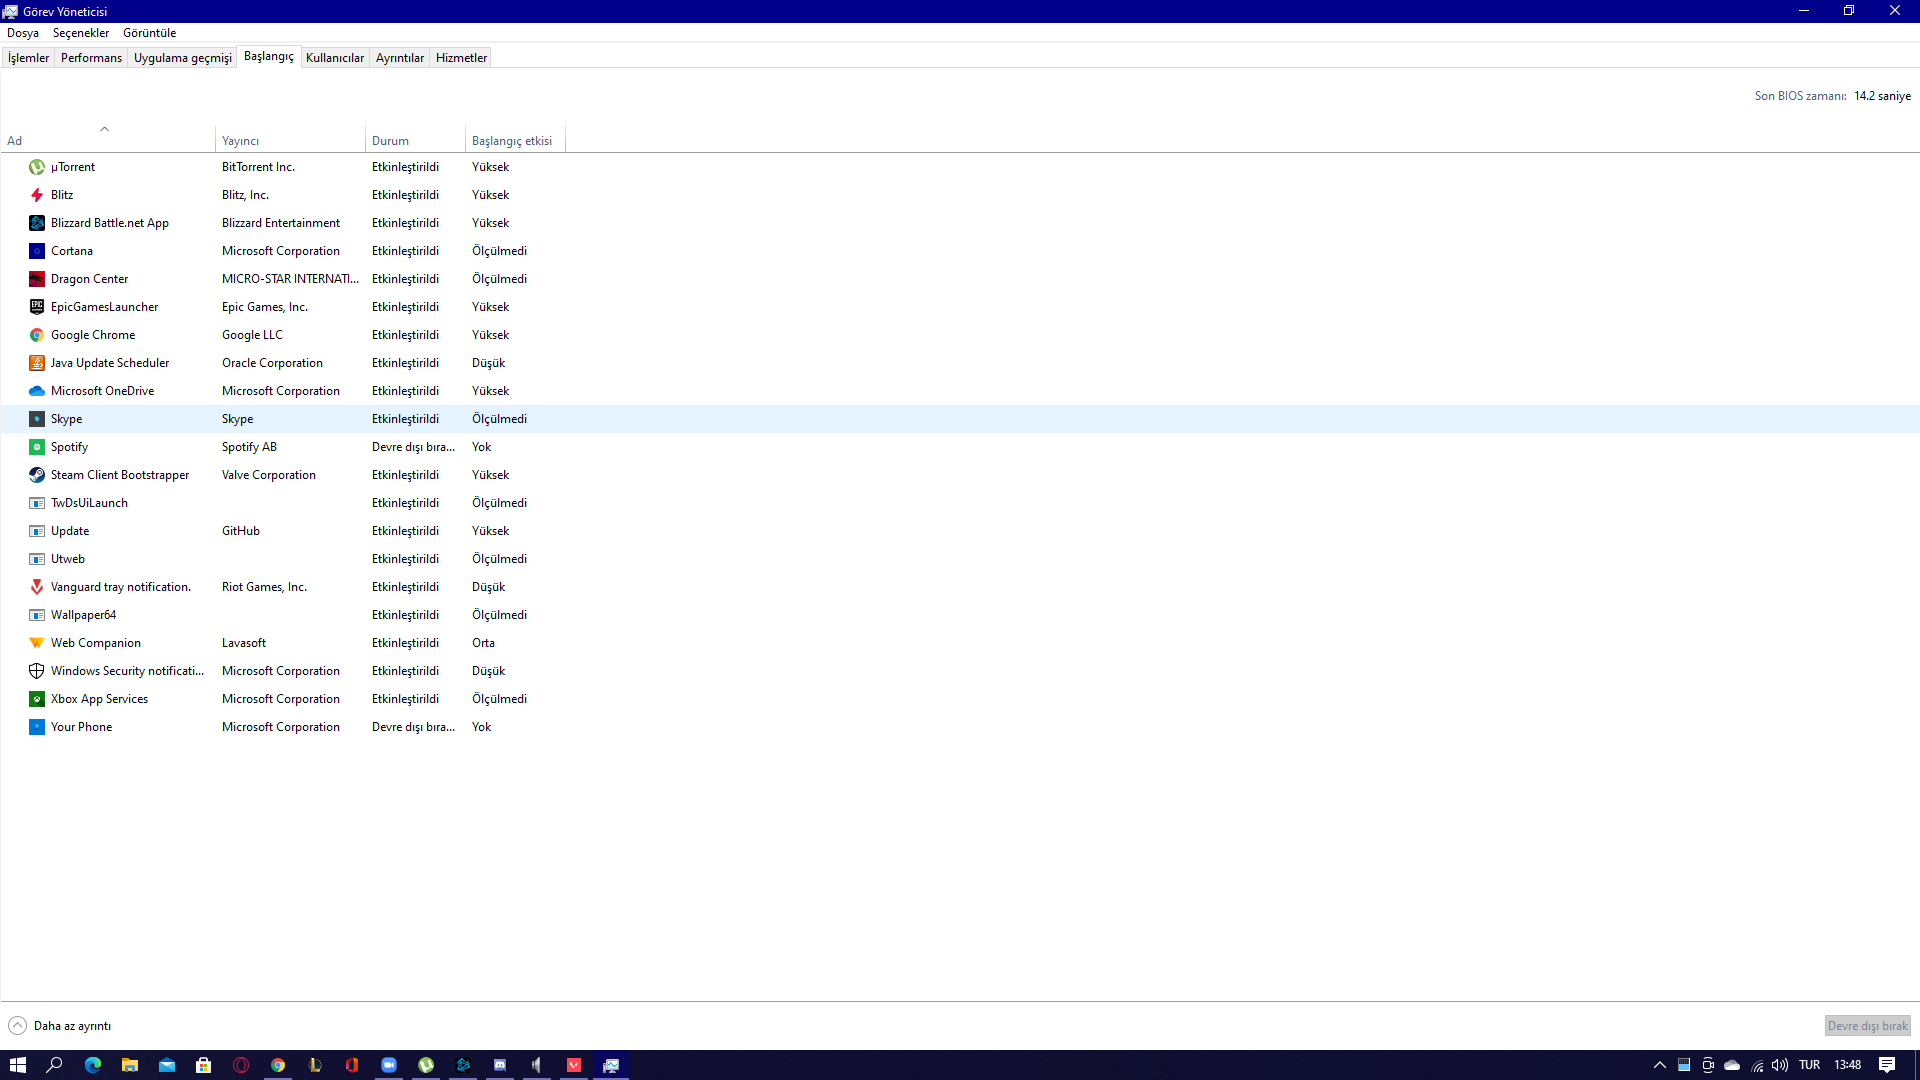Click the Vanguard tray notification icon
This screenshot has height=1080, width=1920.
pos(37,587)
